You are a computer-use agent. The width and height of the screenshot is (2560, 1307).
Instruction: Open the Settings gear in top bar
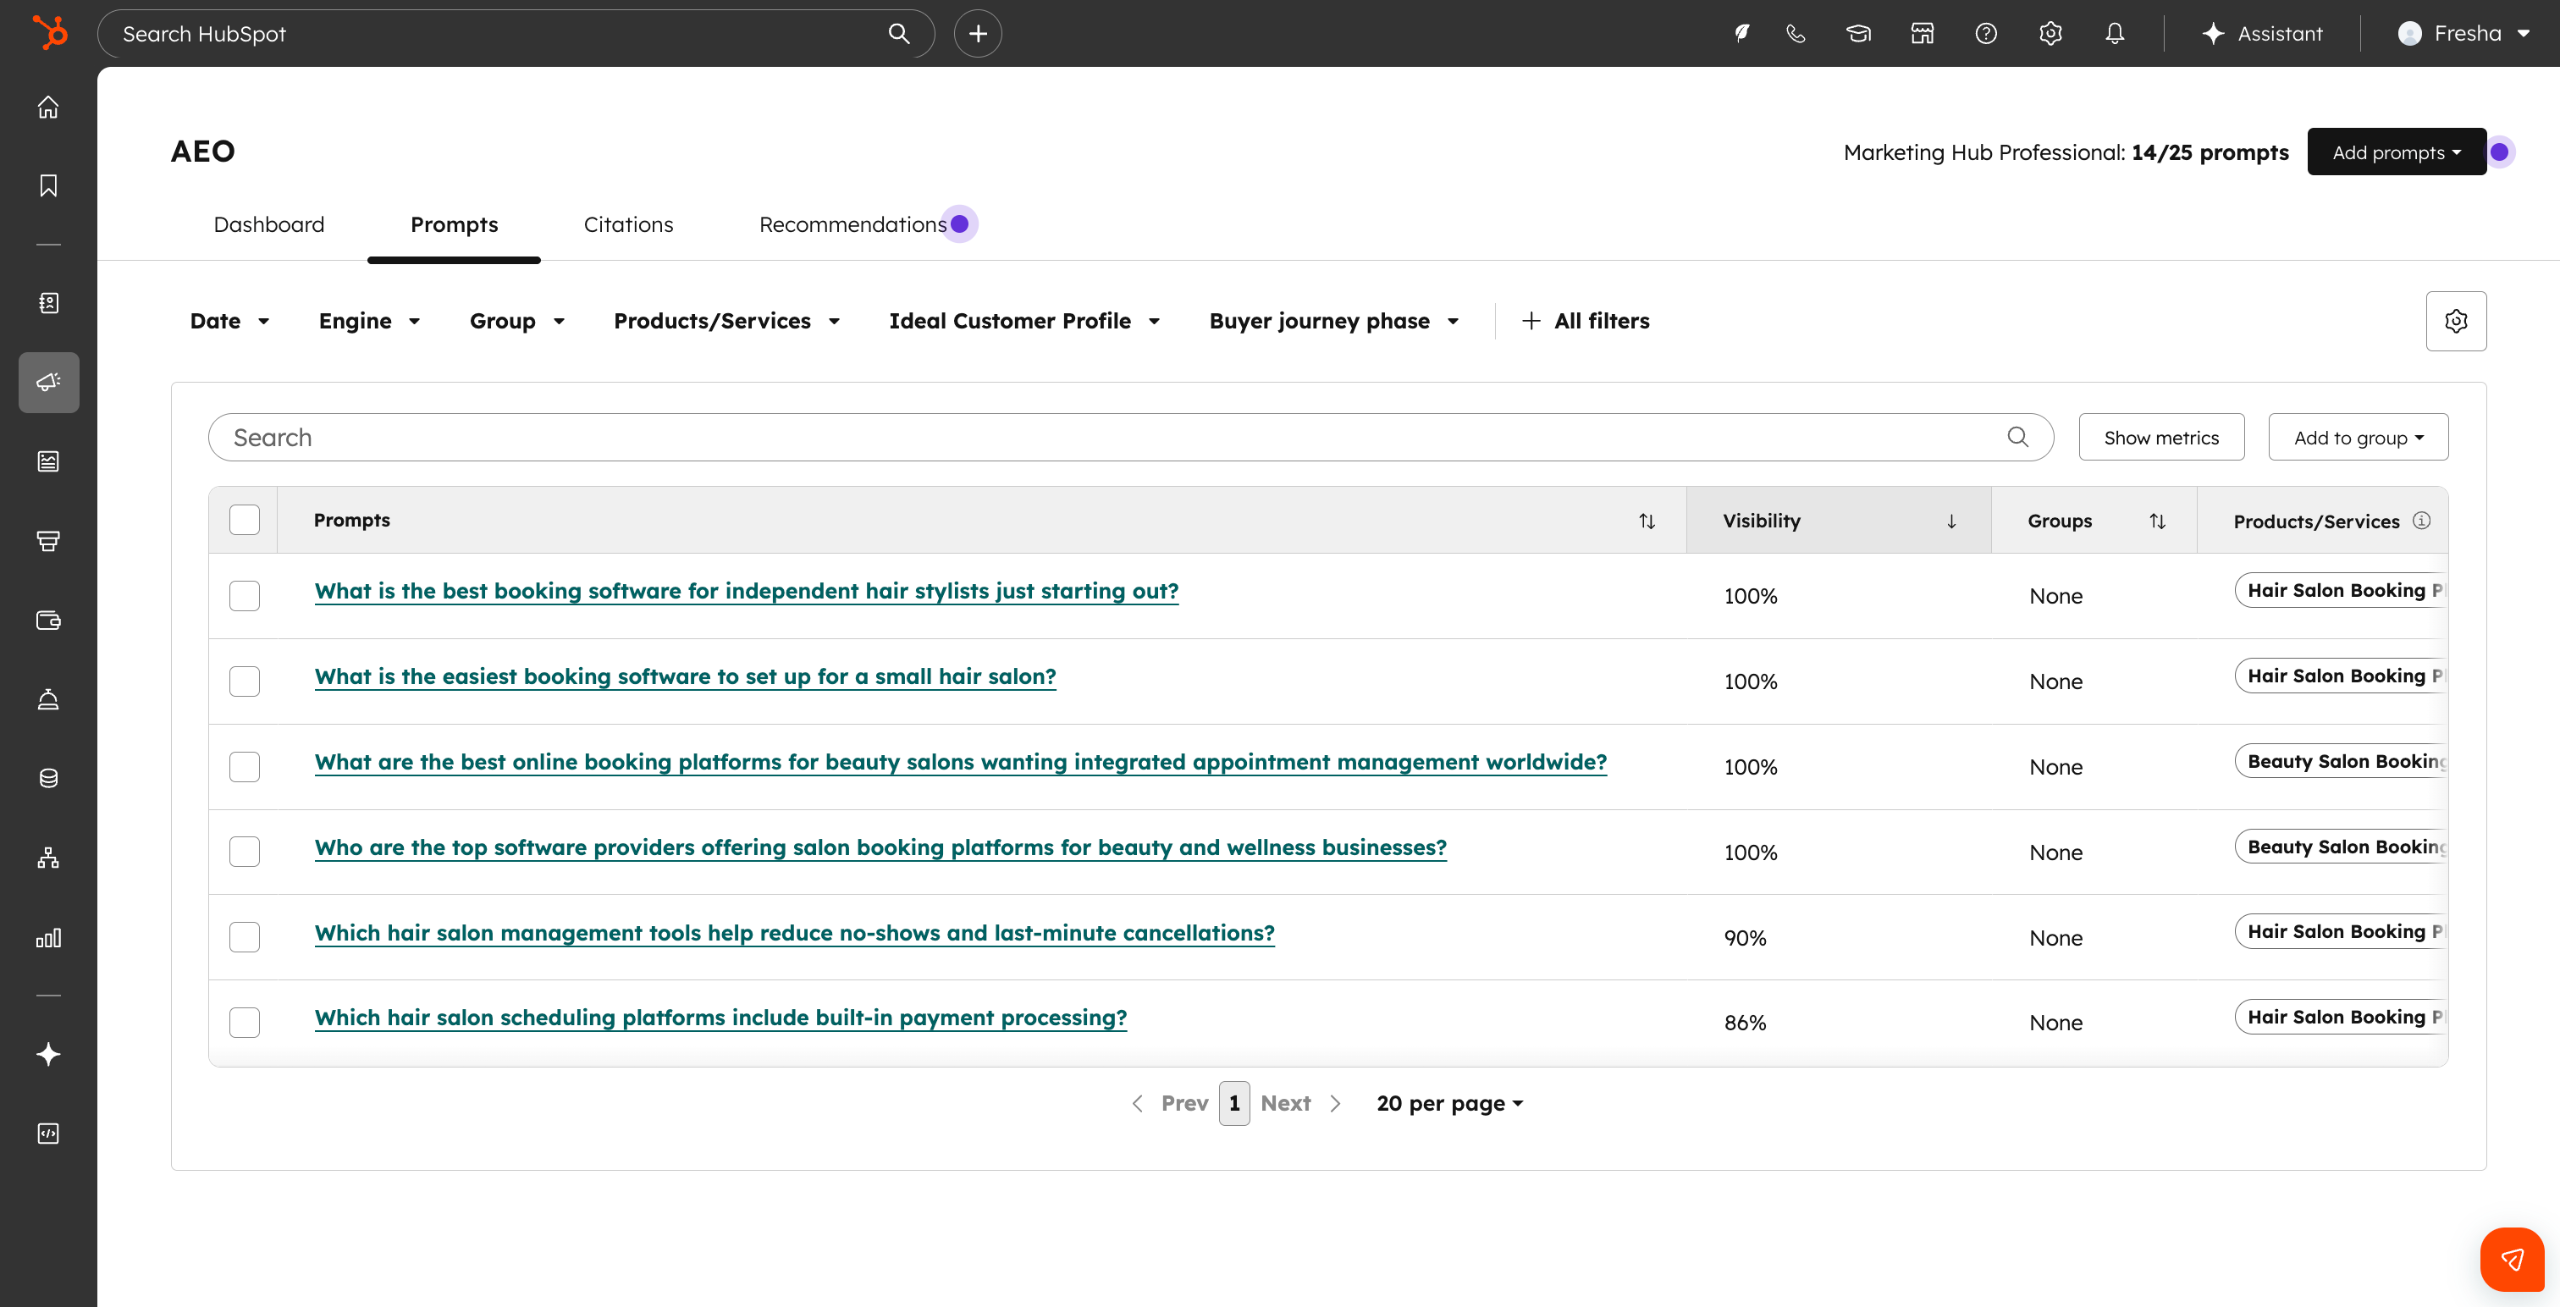(2050, 33)
